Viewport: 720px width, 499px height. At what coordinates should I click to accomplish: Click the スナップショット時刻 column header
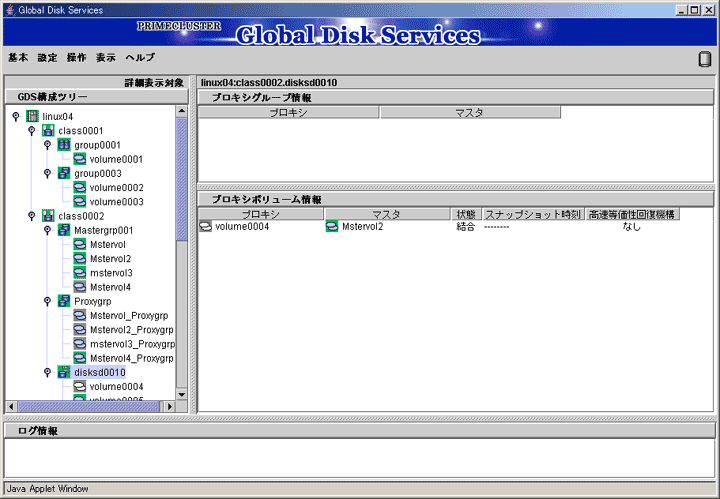pos(533,214)
